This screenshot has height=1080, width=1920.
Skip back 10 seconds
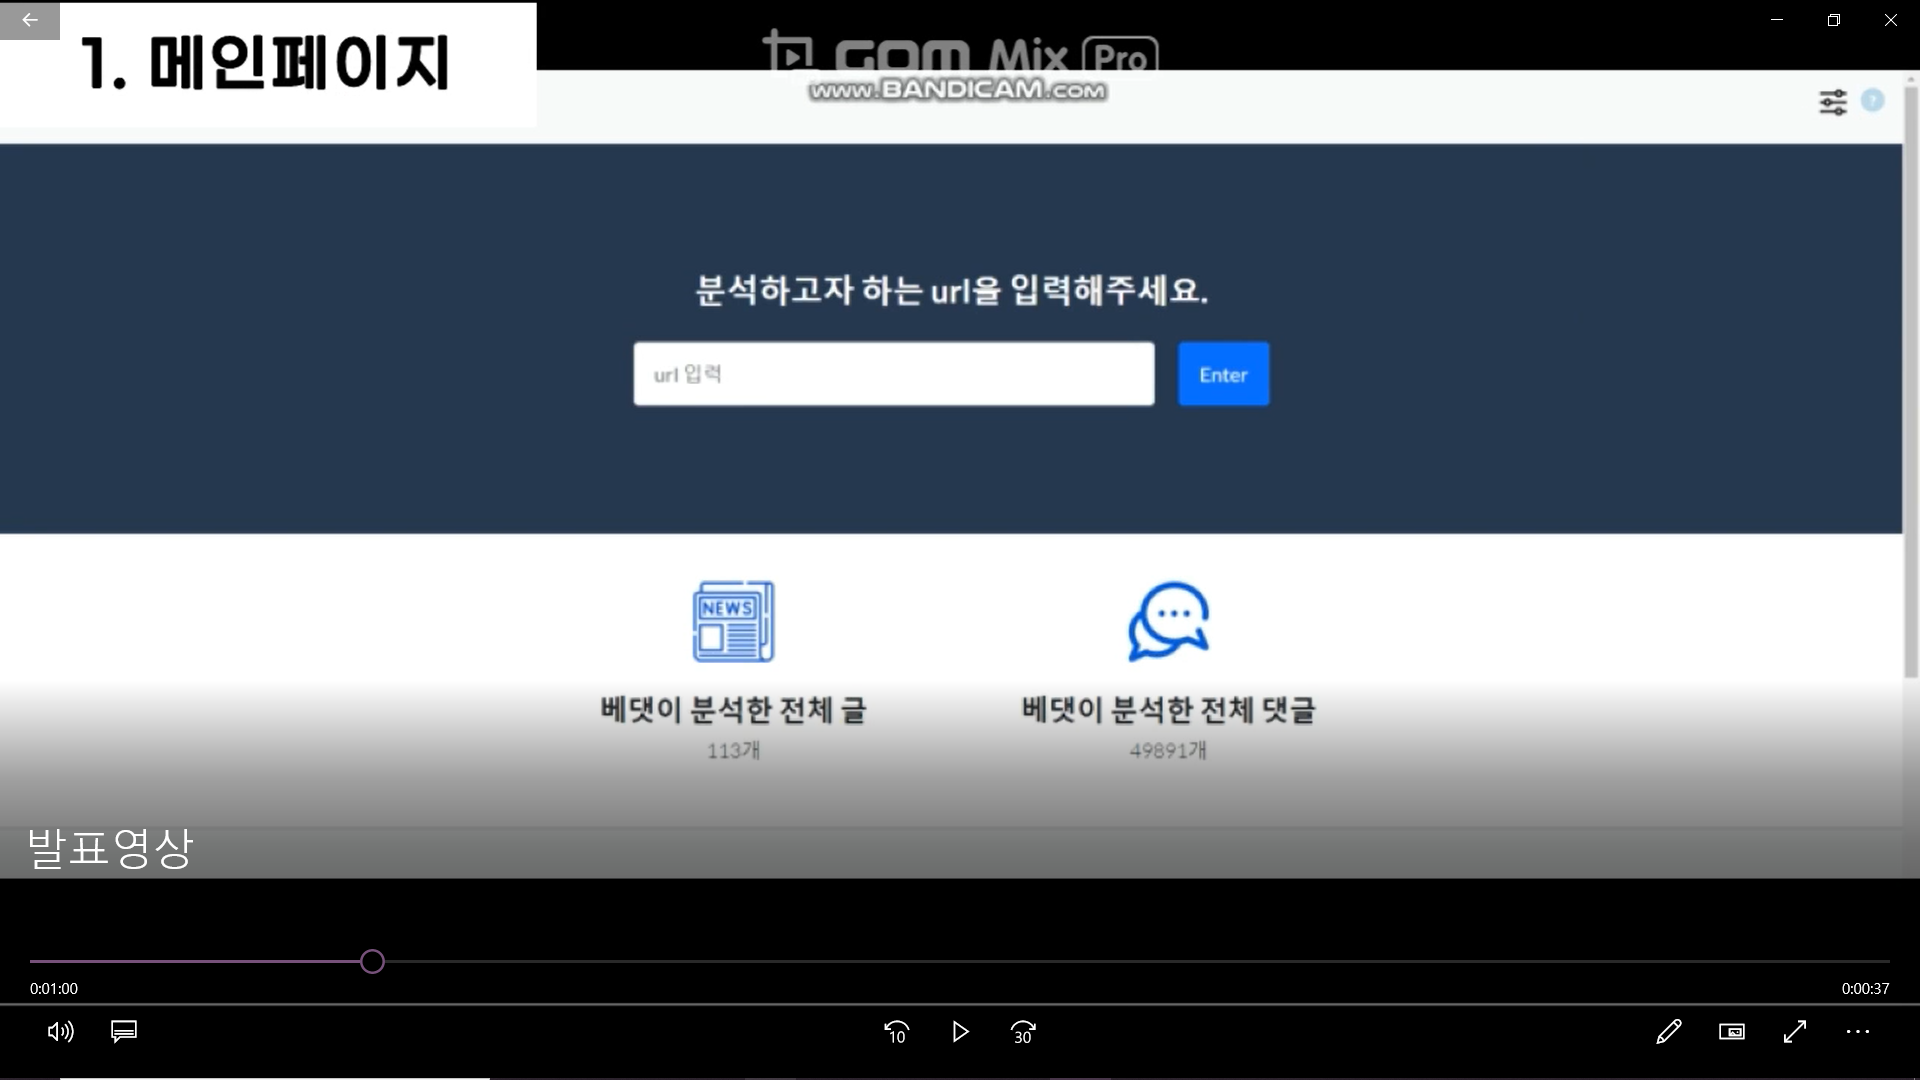[897, 1032]
